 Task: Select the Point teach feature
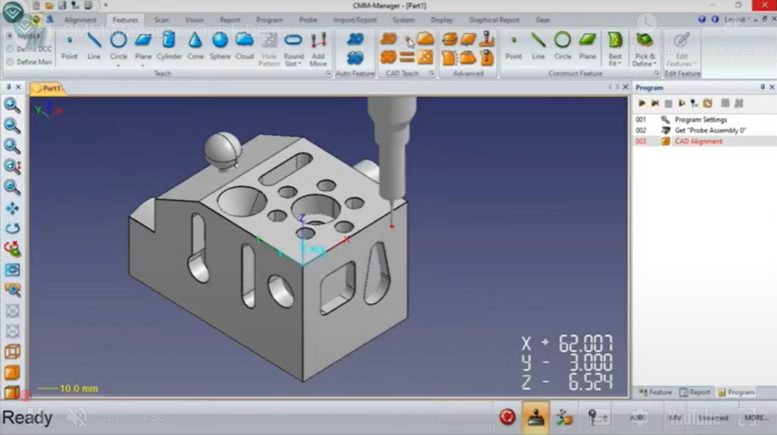[x=69, y=46]
